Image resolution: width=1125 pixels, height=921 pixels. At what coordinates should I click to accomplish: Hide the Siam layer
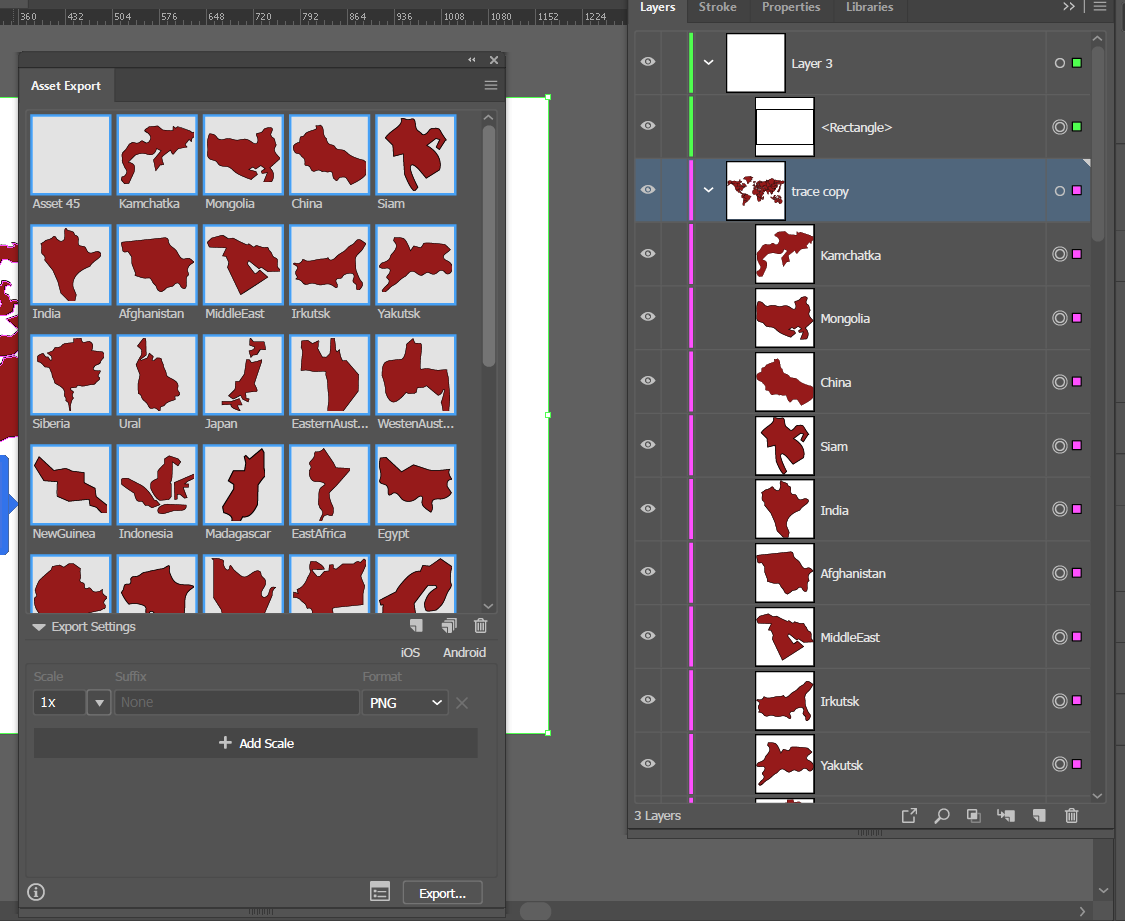(x=648, y=445)
